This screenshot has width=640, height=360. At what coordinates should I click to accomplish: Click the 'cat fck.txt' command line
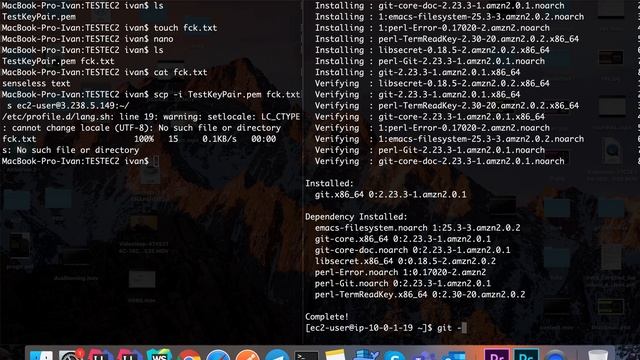pos(104,72)
